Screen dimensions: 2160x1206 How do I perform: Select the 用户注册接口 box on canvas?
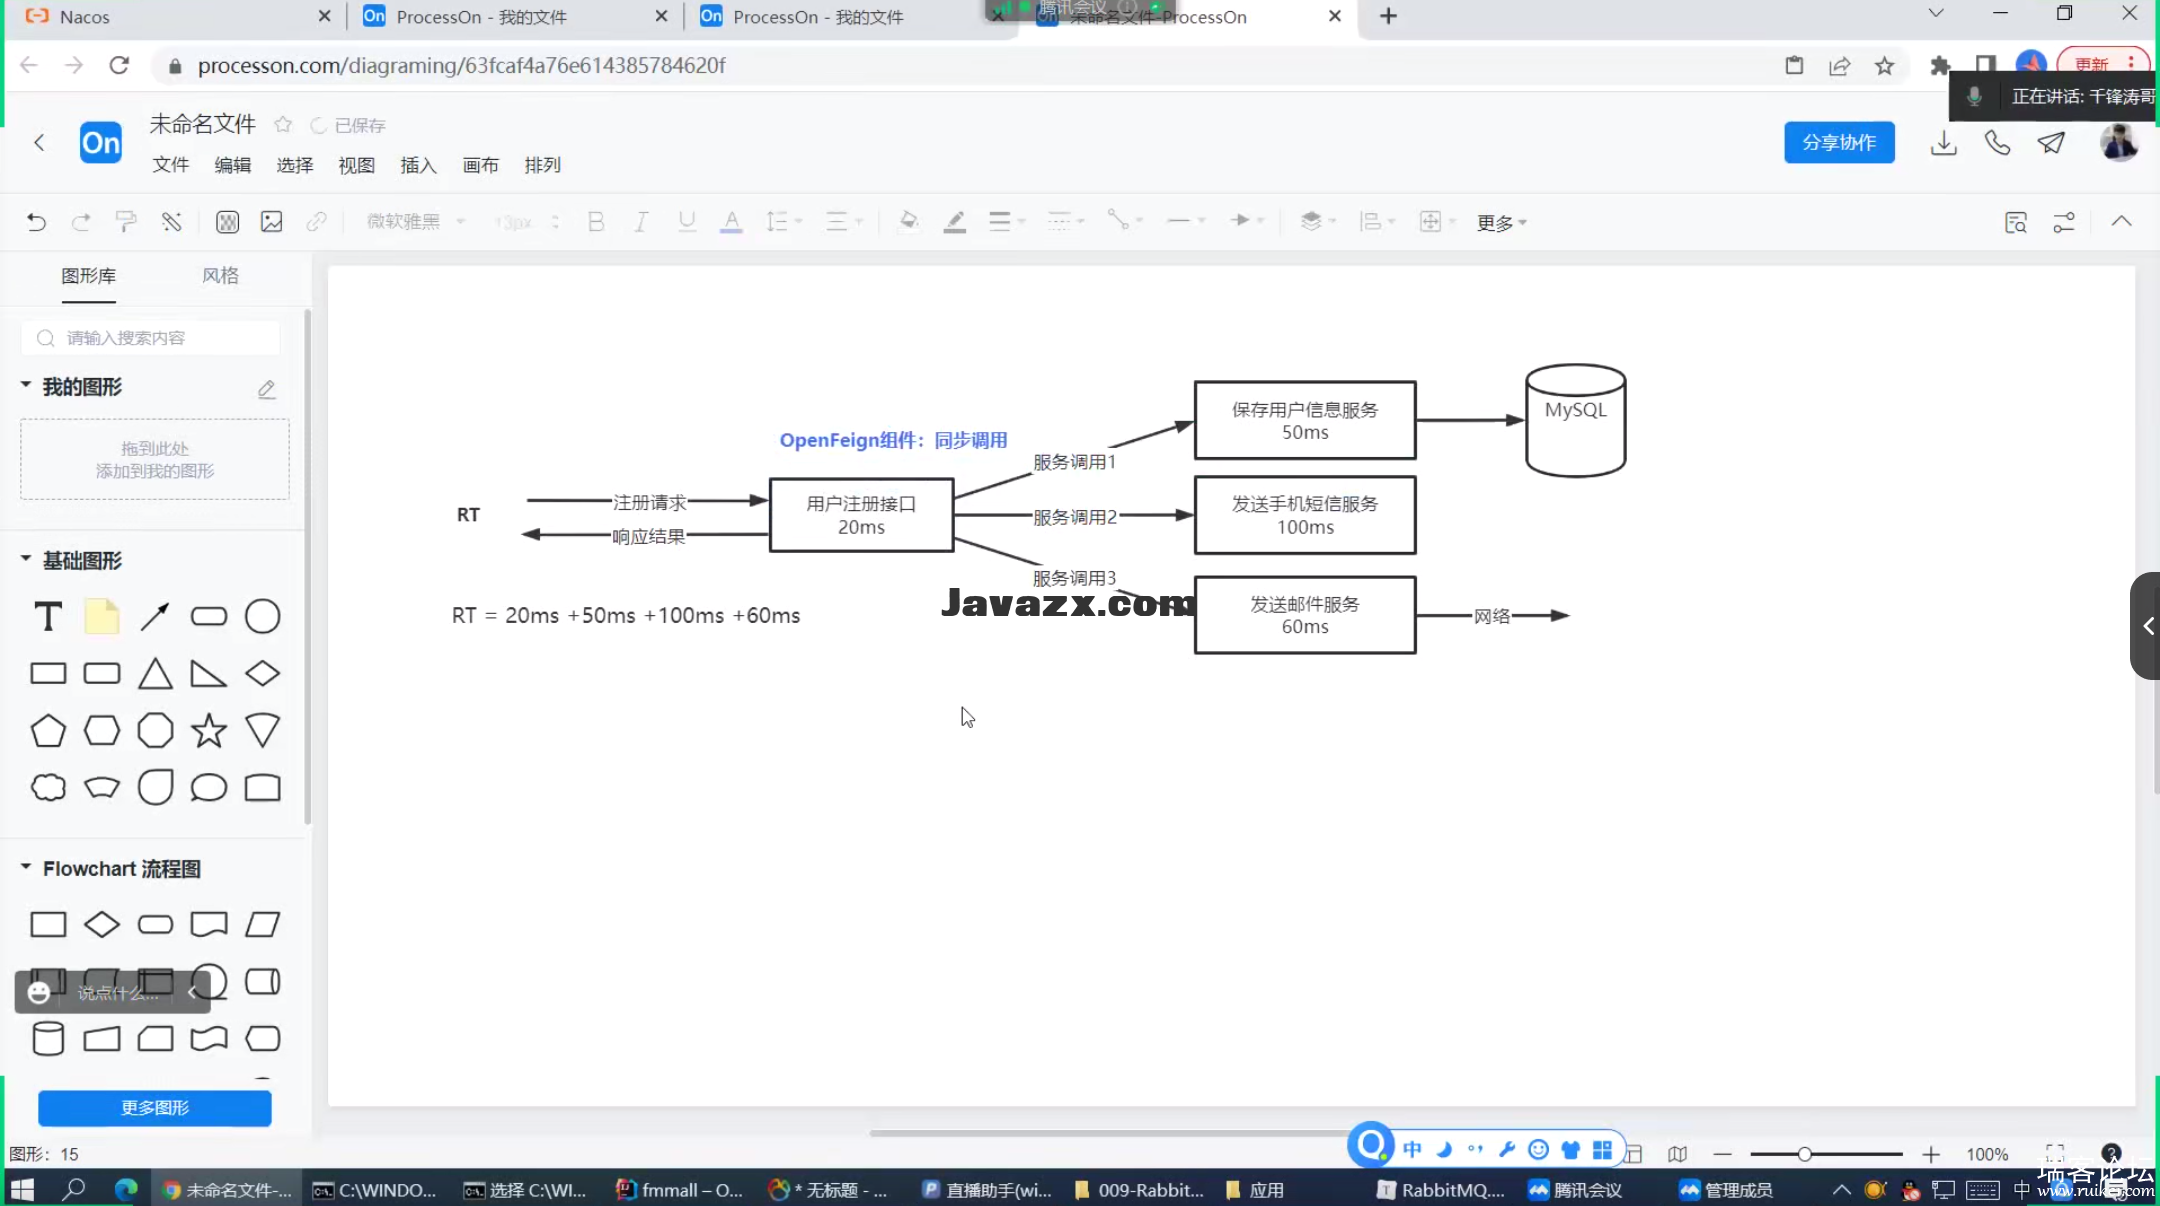pos(861,515)
